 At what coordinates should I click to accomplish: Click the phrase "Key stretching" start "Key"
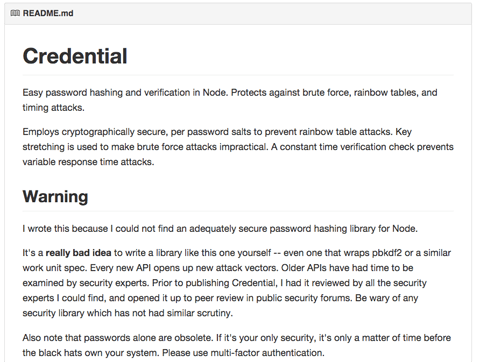[404, 132]
